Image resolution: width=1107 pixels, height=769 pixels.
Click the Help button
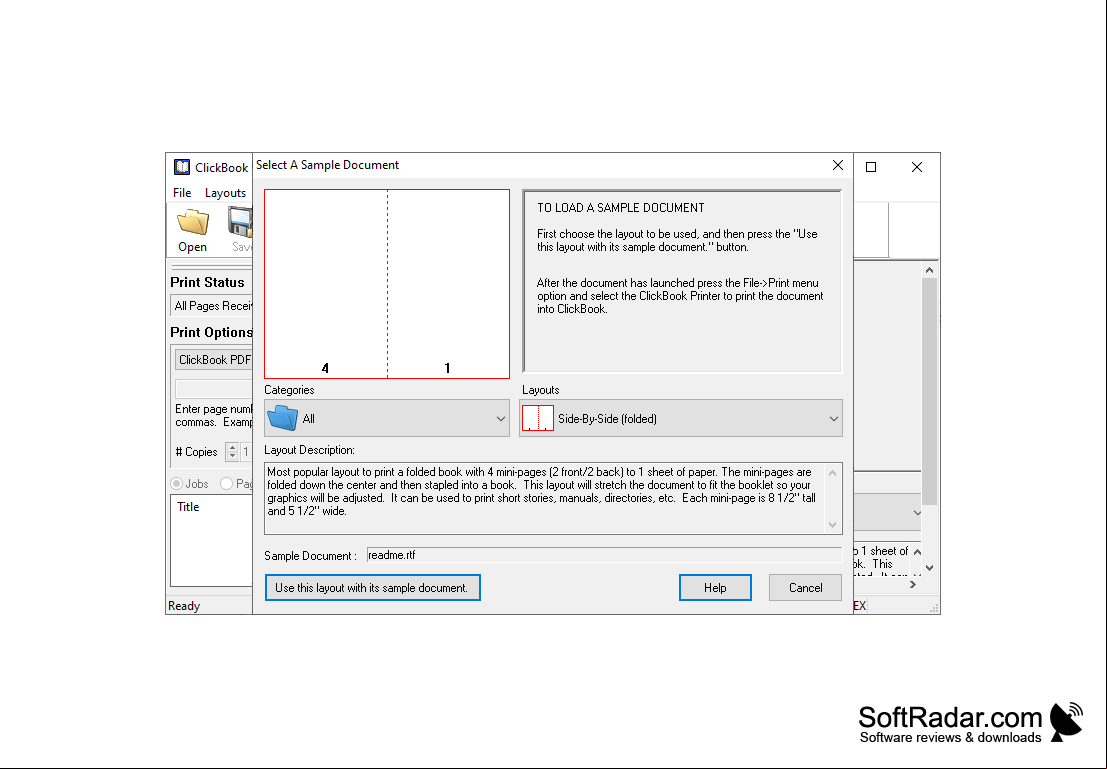pos(715,588)
